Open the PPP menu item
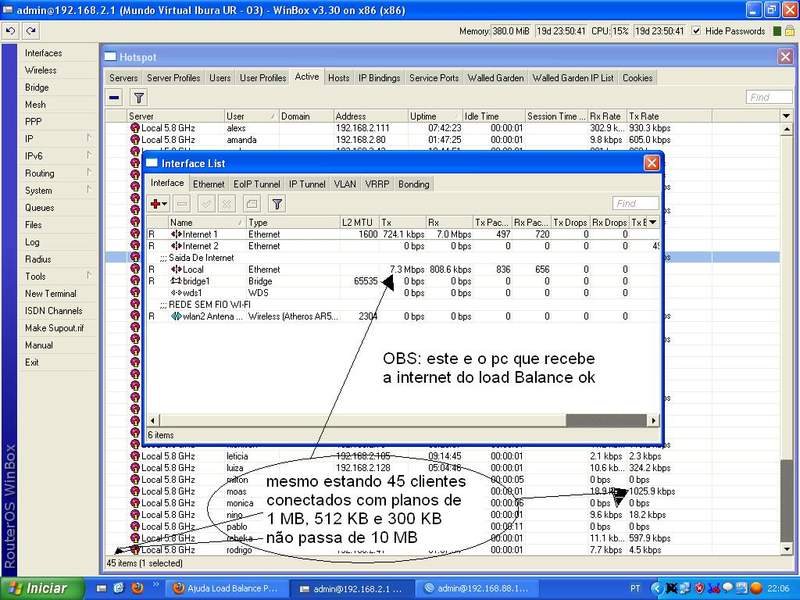The image size is (800, 600). 33,121
